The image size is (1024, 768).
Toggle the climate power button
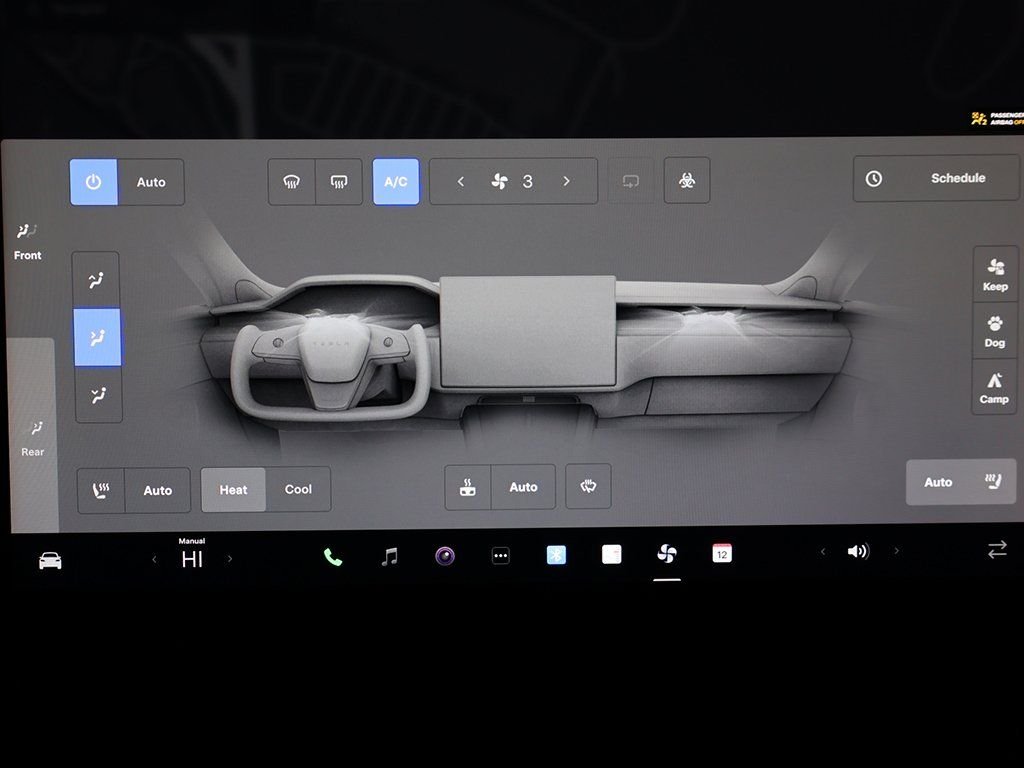pos(94,182)
